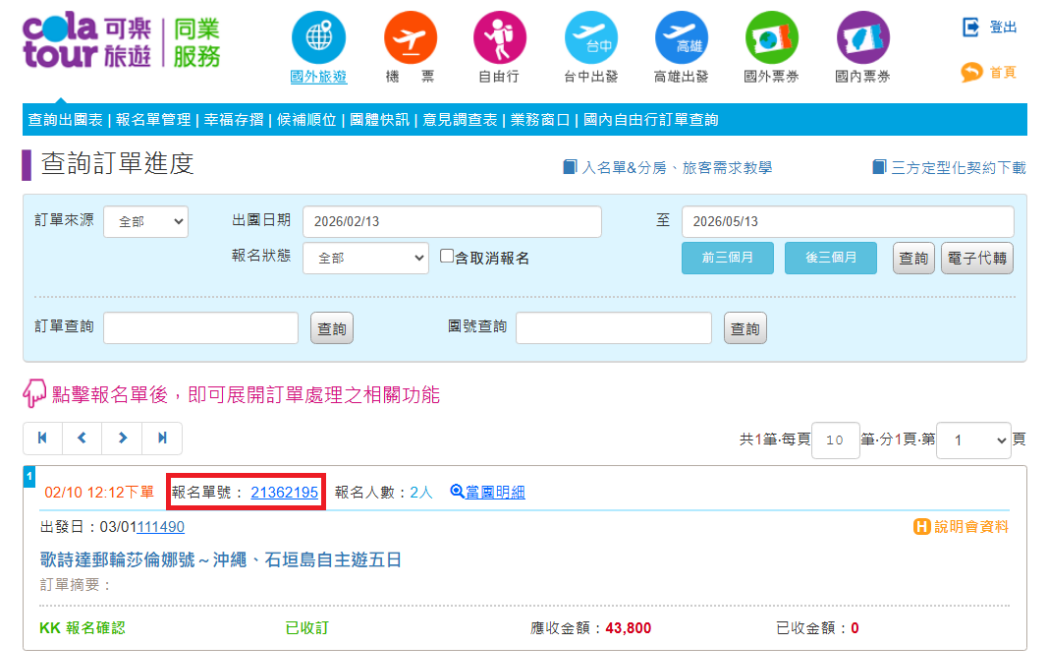Go to the next results page arrow
The width and height of the screenshot is (1044, 652).
[122, 438]
